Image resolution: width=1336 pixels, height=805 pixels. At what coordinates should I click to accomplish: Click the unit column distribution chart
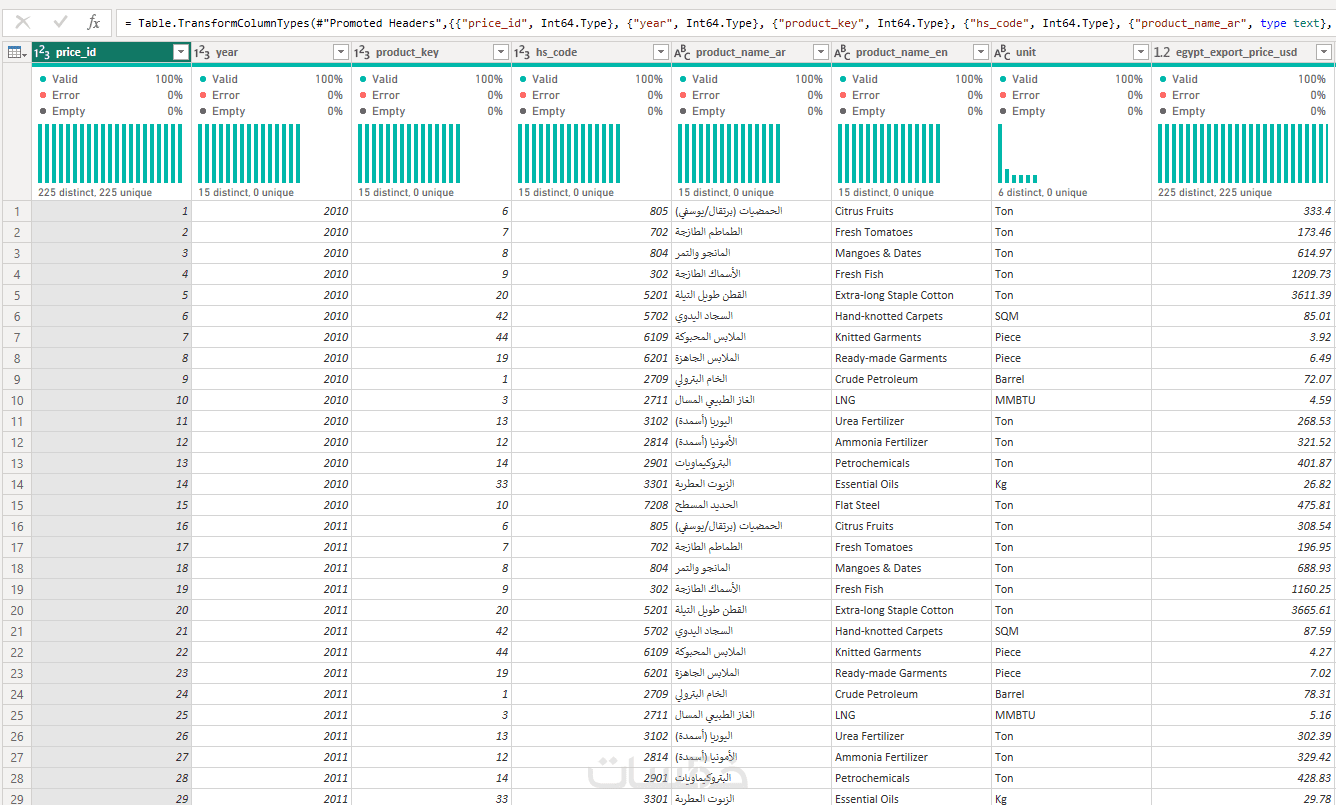(x=1071, y=155)
